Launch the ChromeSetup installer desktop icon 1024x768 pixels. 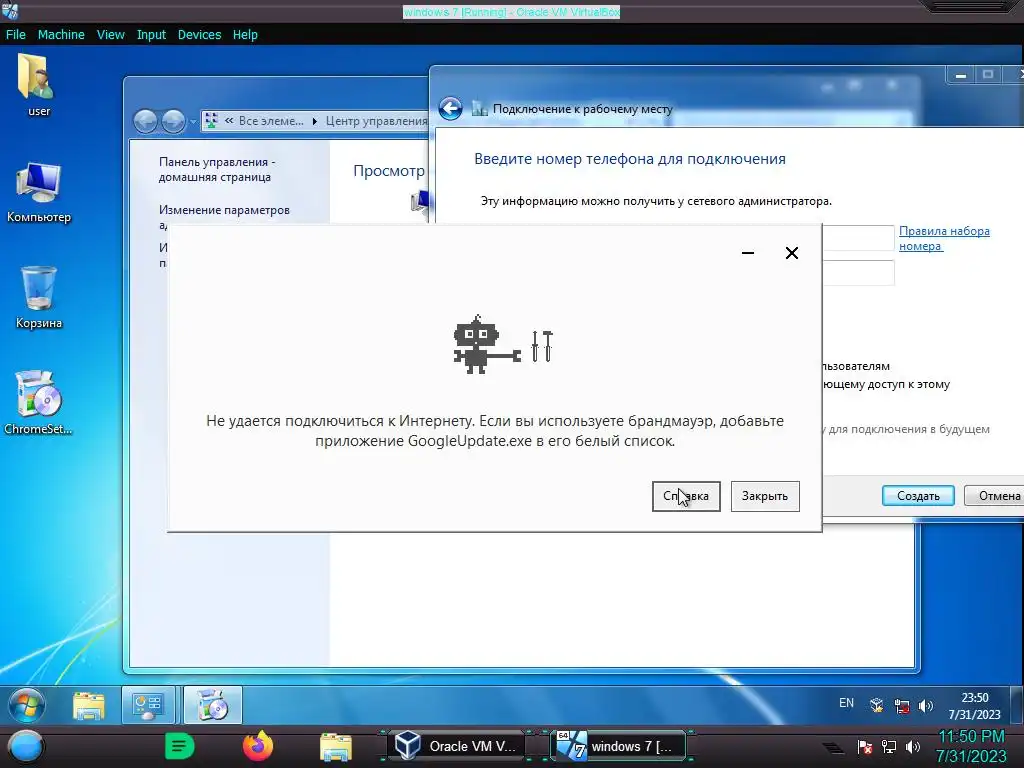coord(39,402)
